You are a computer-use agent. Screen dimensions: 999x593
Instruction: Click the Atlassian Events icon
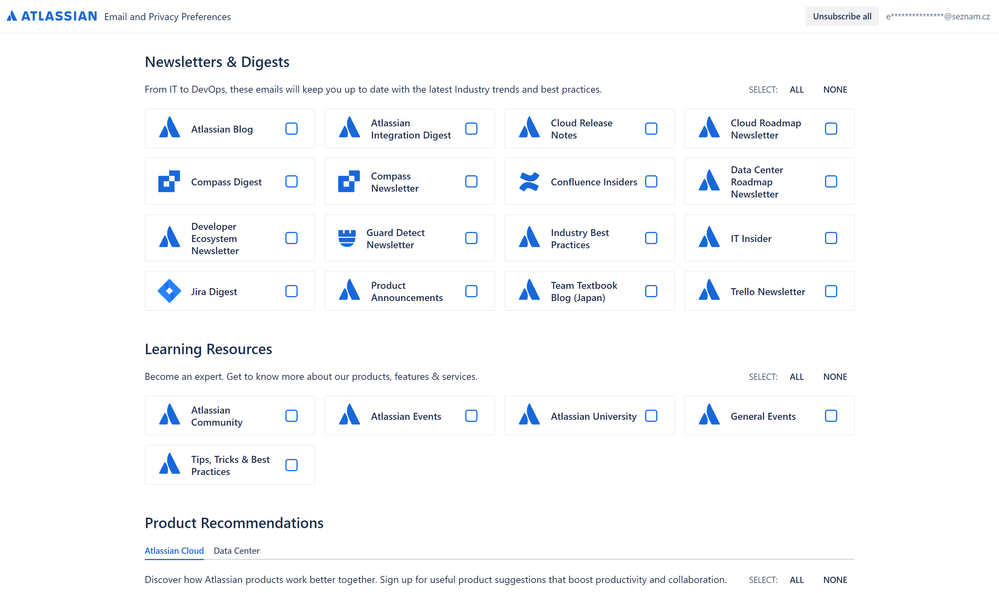[x=349, y=415]
